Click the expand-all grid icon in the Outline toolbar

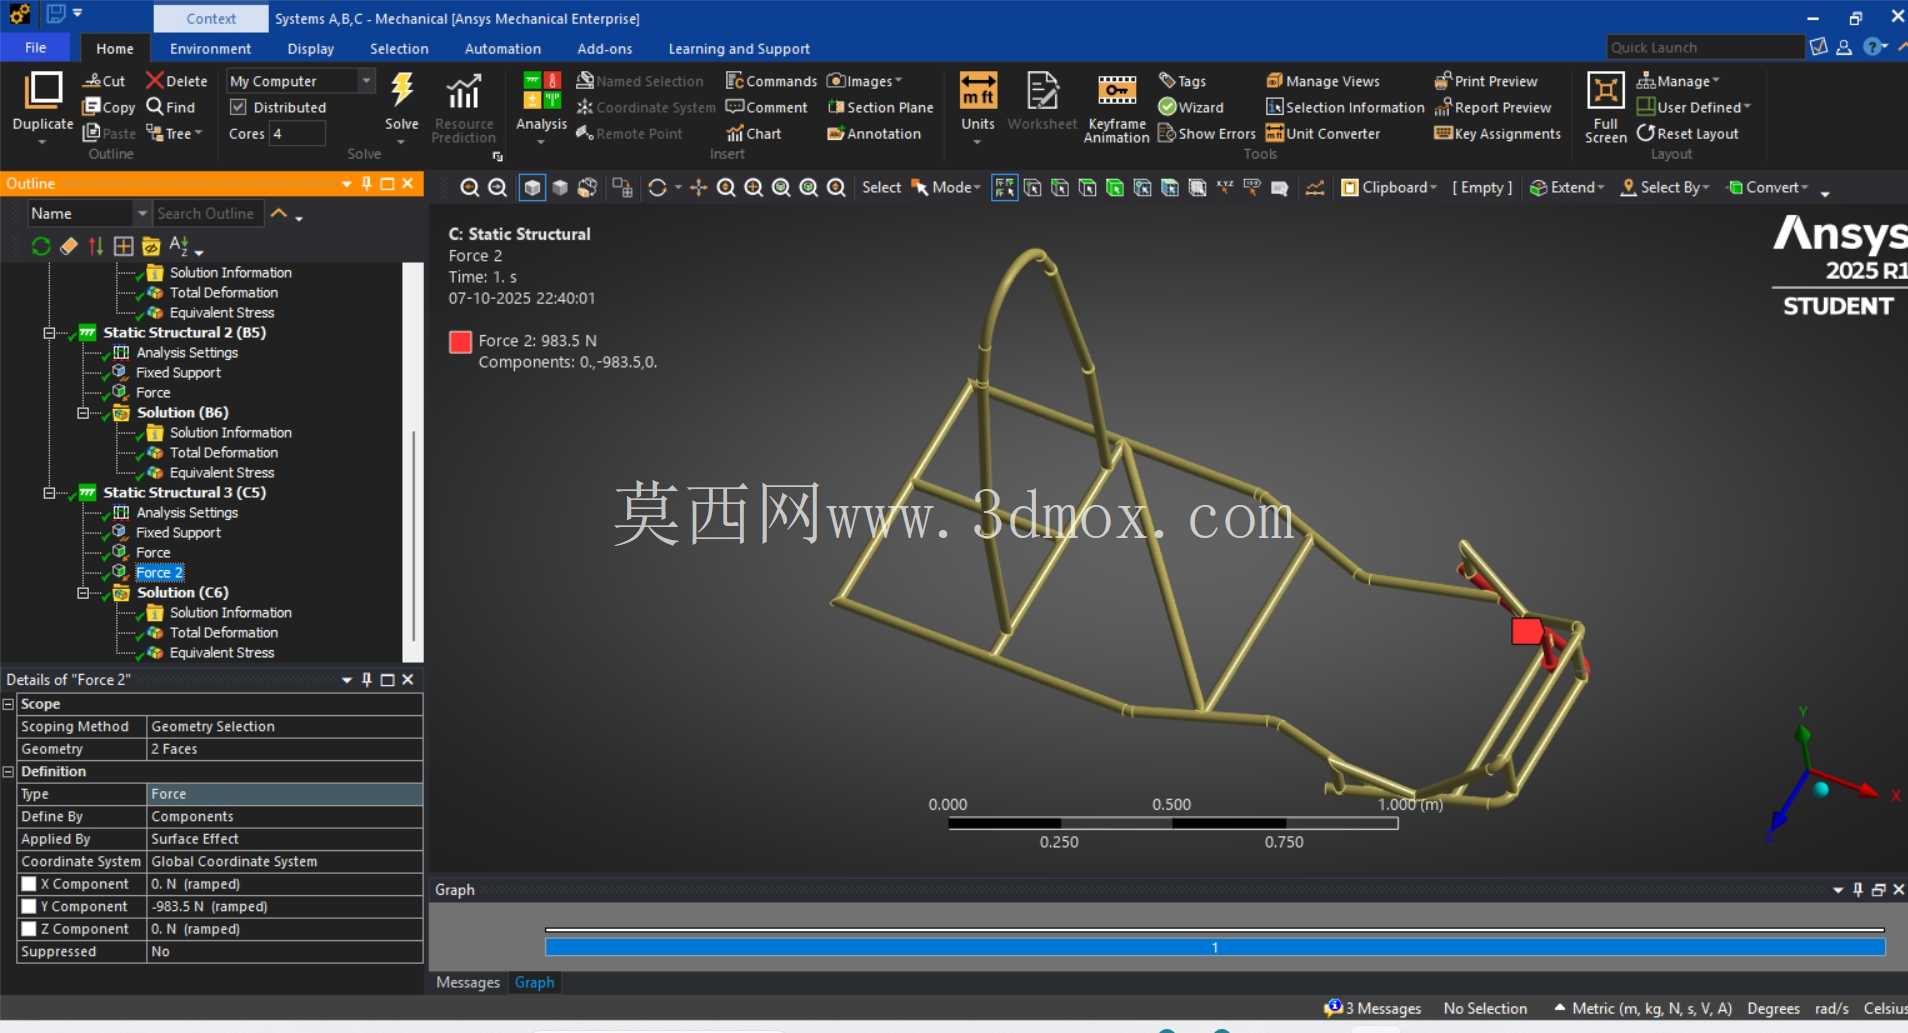pyautogui.click(x=123, y=246)
